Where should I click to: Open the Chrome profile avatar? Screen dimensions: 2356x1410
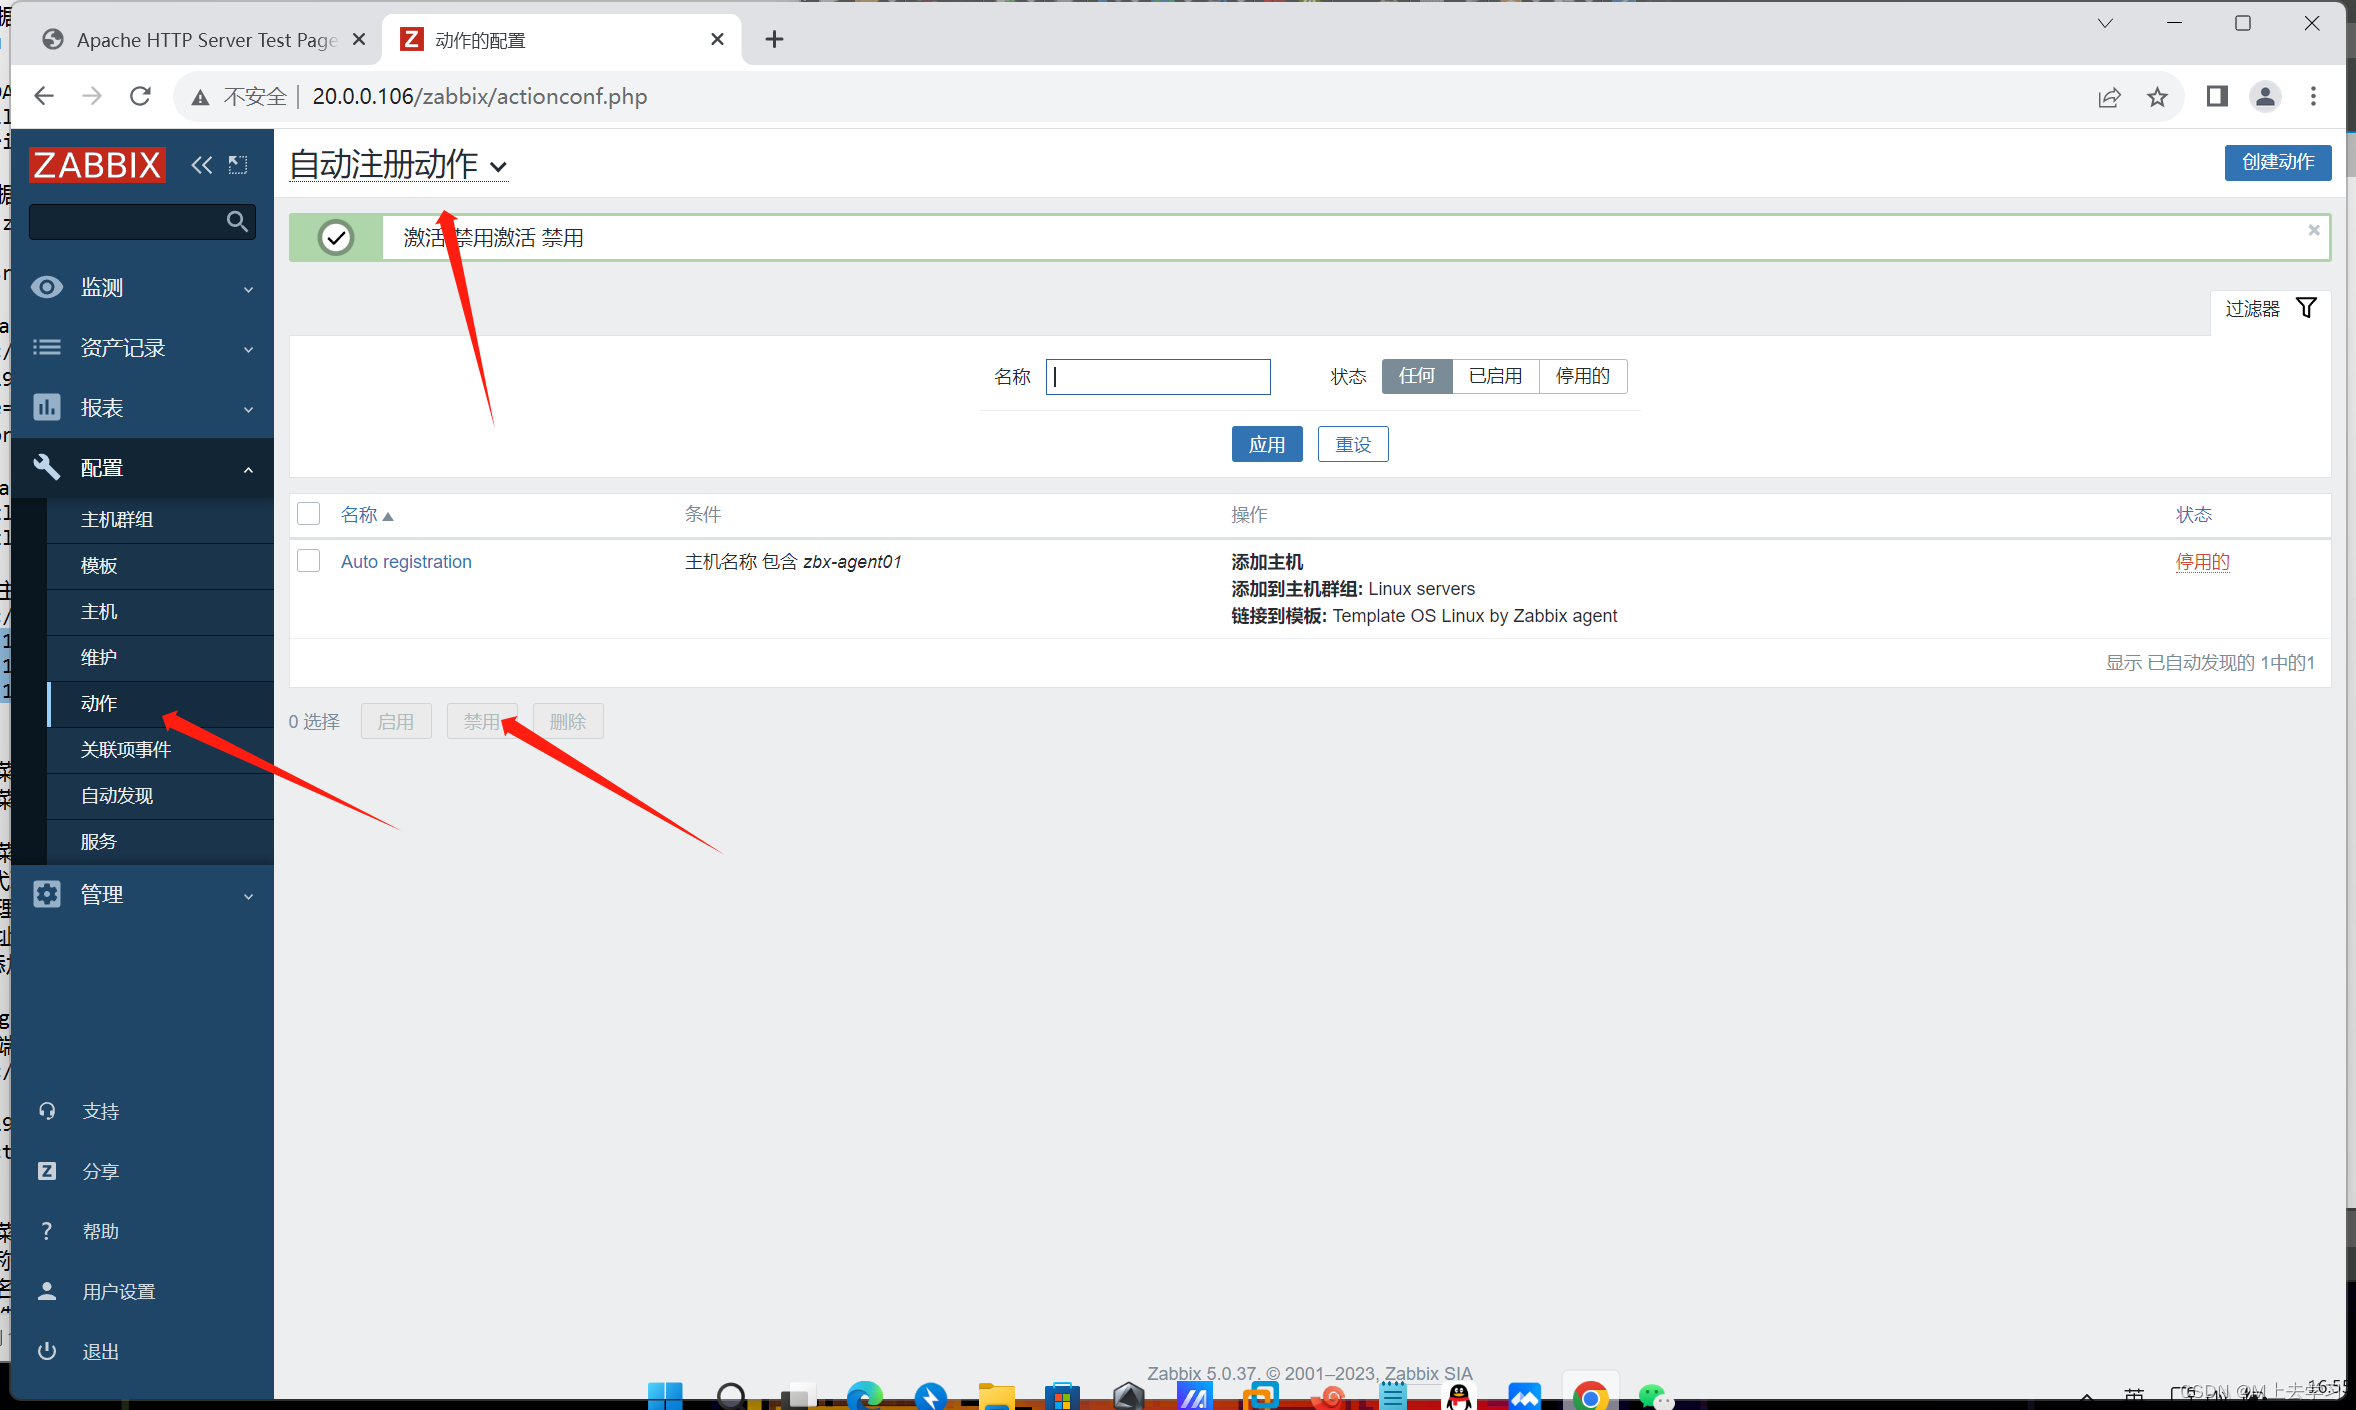2265,96
